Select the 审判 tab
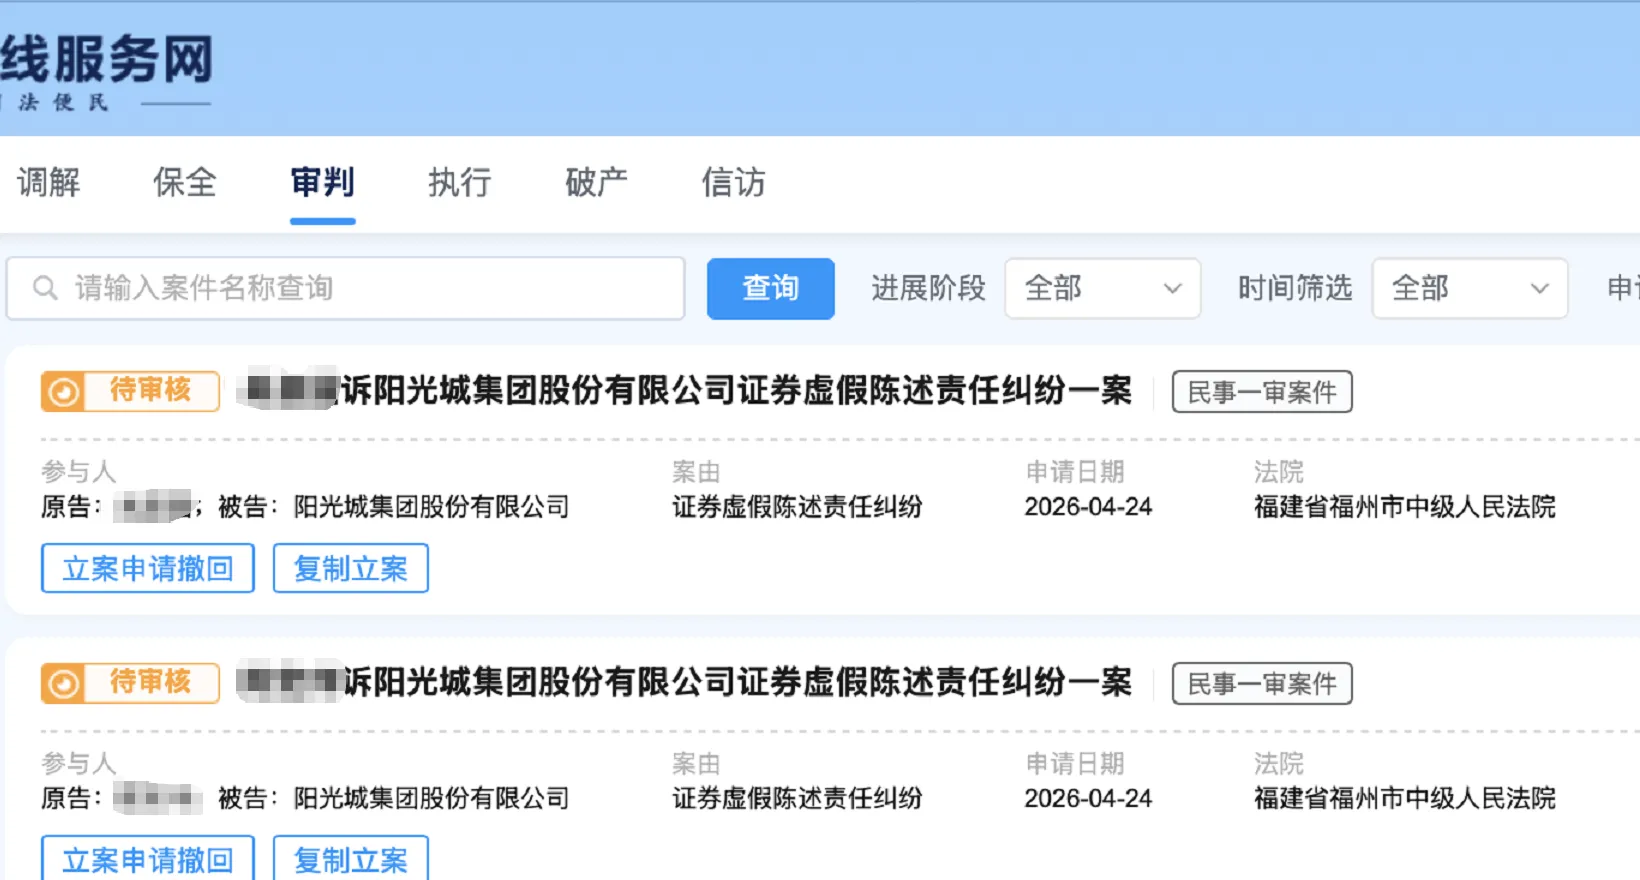 (x=322, y=183)
